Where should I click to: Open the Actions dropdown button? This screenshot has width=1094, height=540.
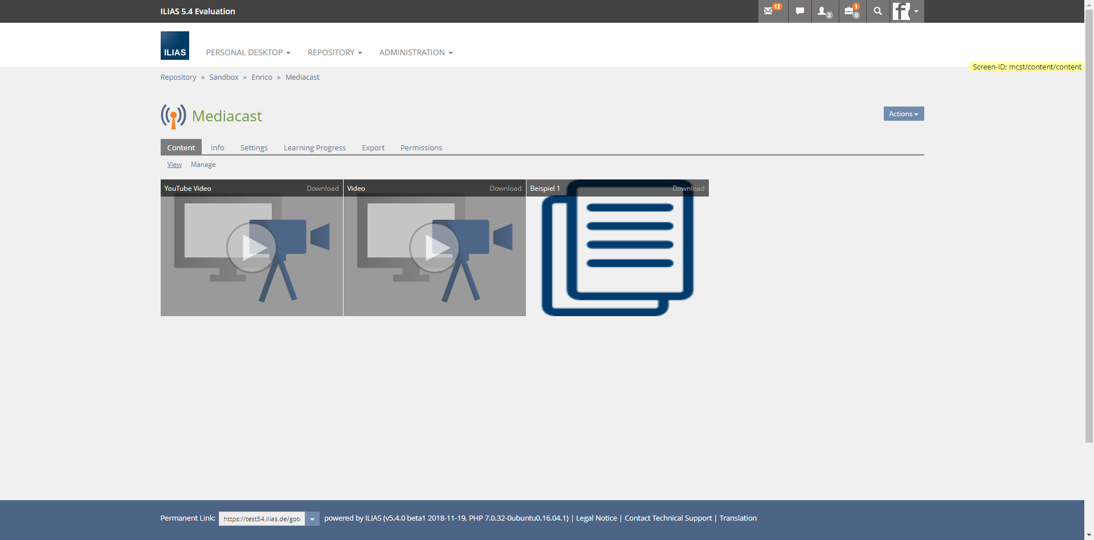(x=904, y=114)
